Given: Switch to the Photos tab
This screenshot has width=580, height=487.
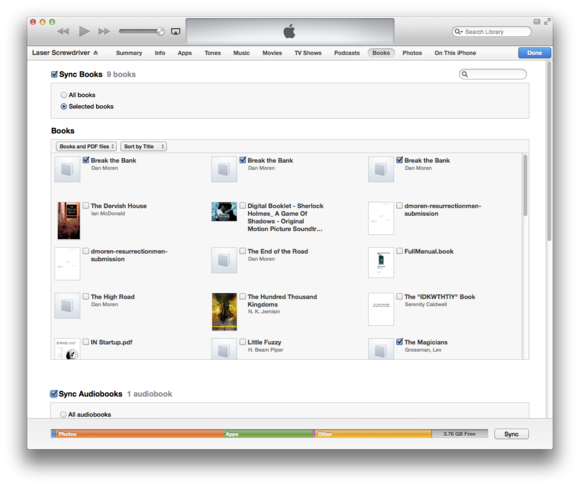Looking at the screenshot, I should click(x=412, y=53).
